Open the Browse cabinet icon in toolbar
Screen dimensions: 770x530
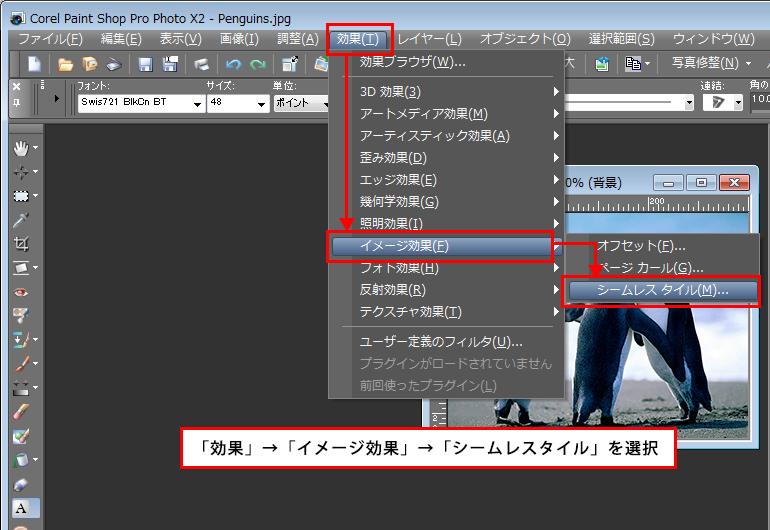[90, 64]
